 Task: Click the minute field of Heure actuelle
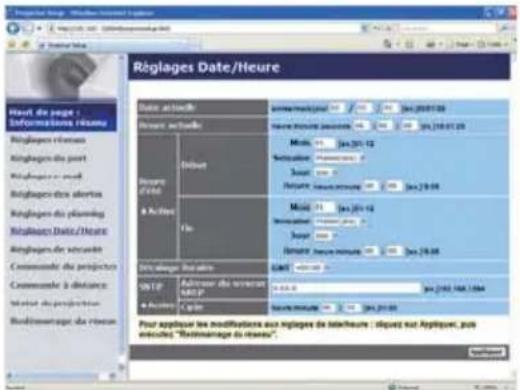tap(385, 126)
